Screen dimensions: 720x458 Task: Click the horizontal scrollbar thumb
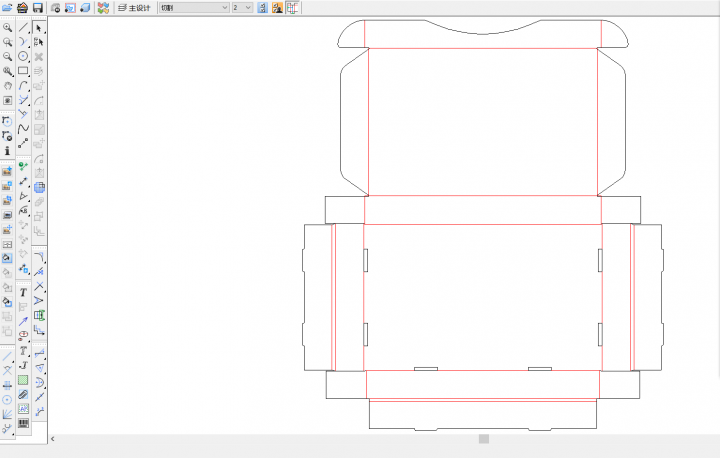pyautogui.click(x=483, y=439)
